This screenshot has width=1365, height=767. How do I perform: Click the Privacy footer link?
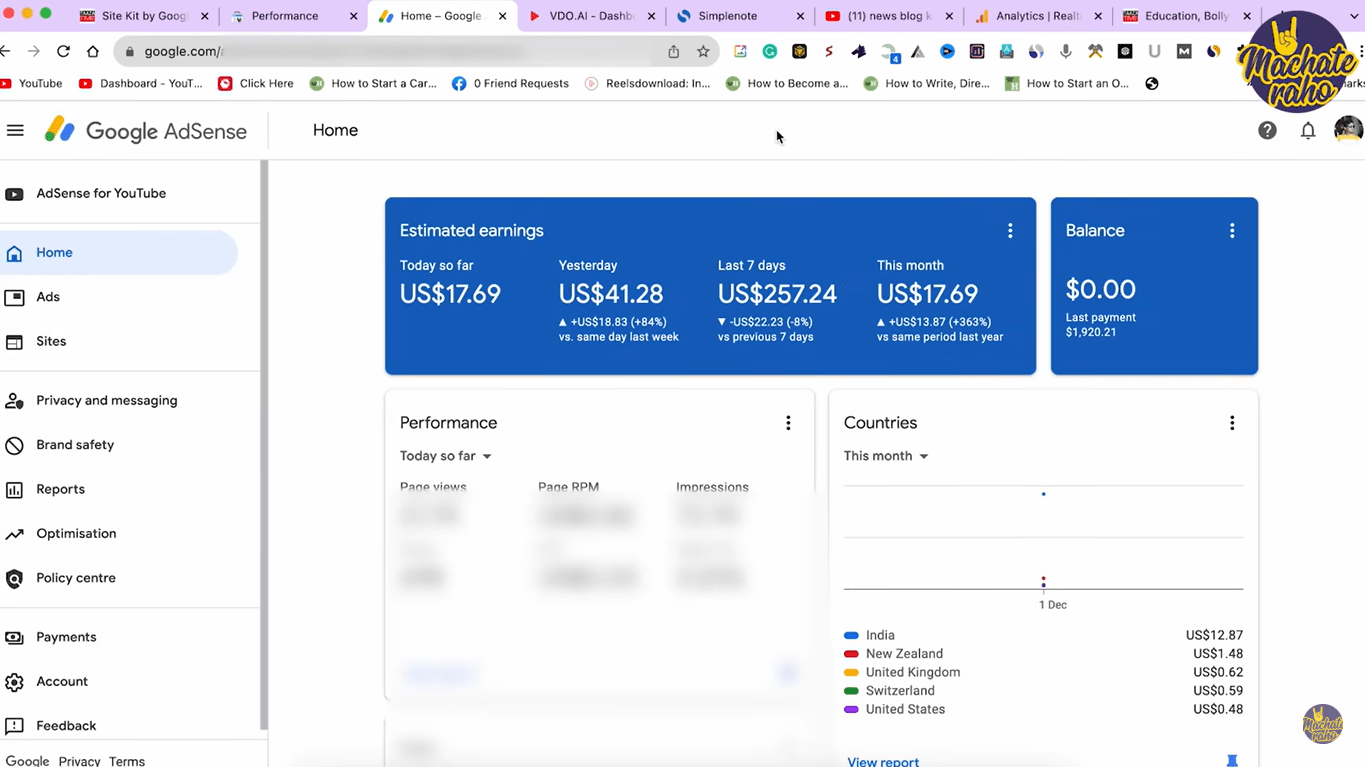coord(79,761)
